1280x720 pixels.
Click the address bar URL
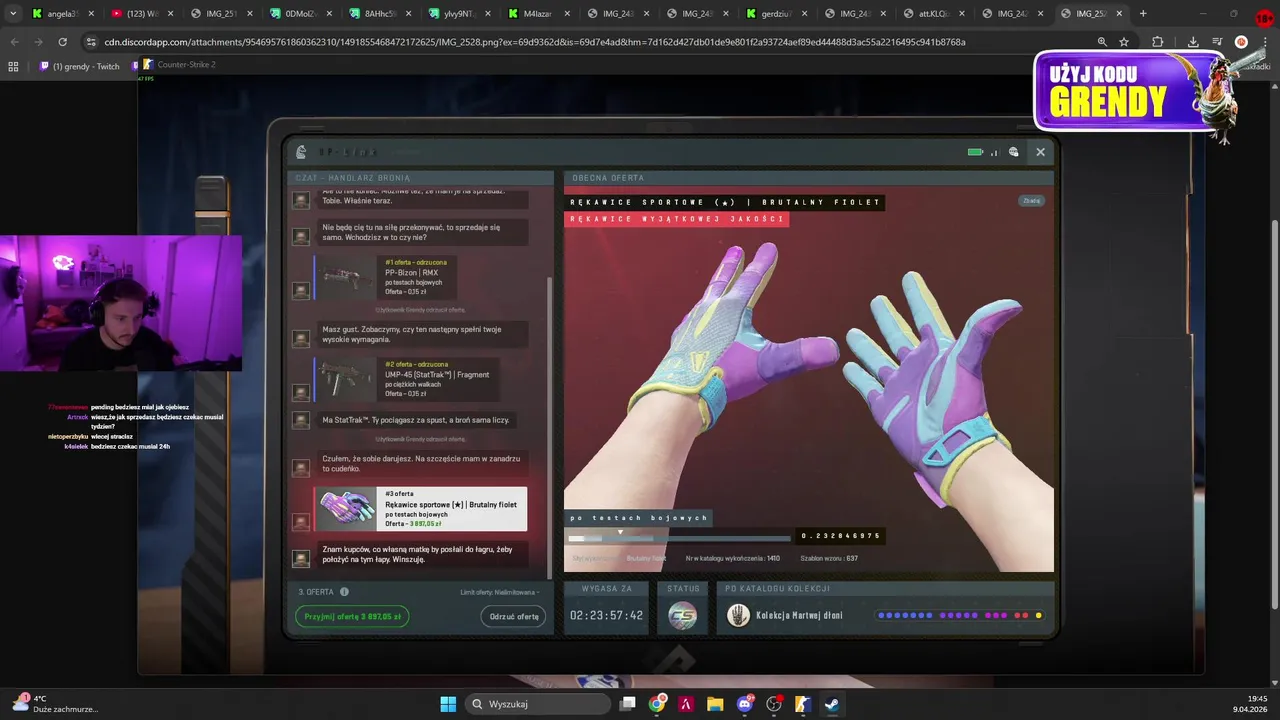[x=535, y=42]
